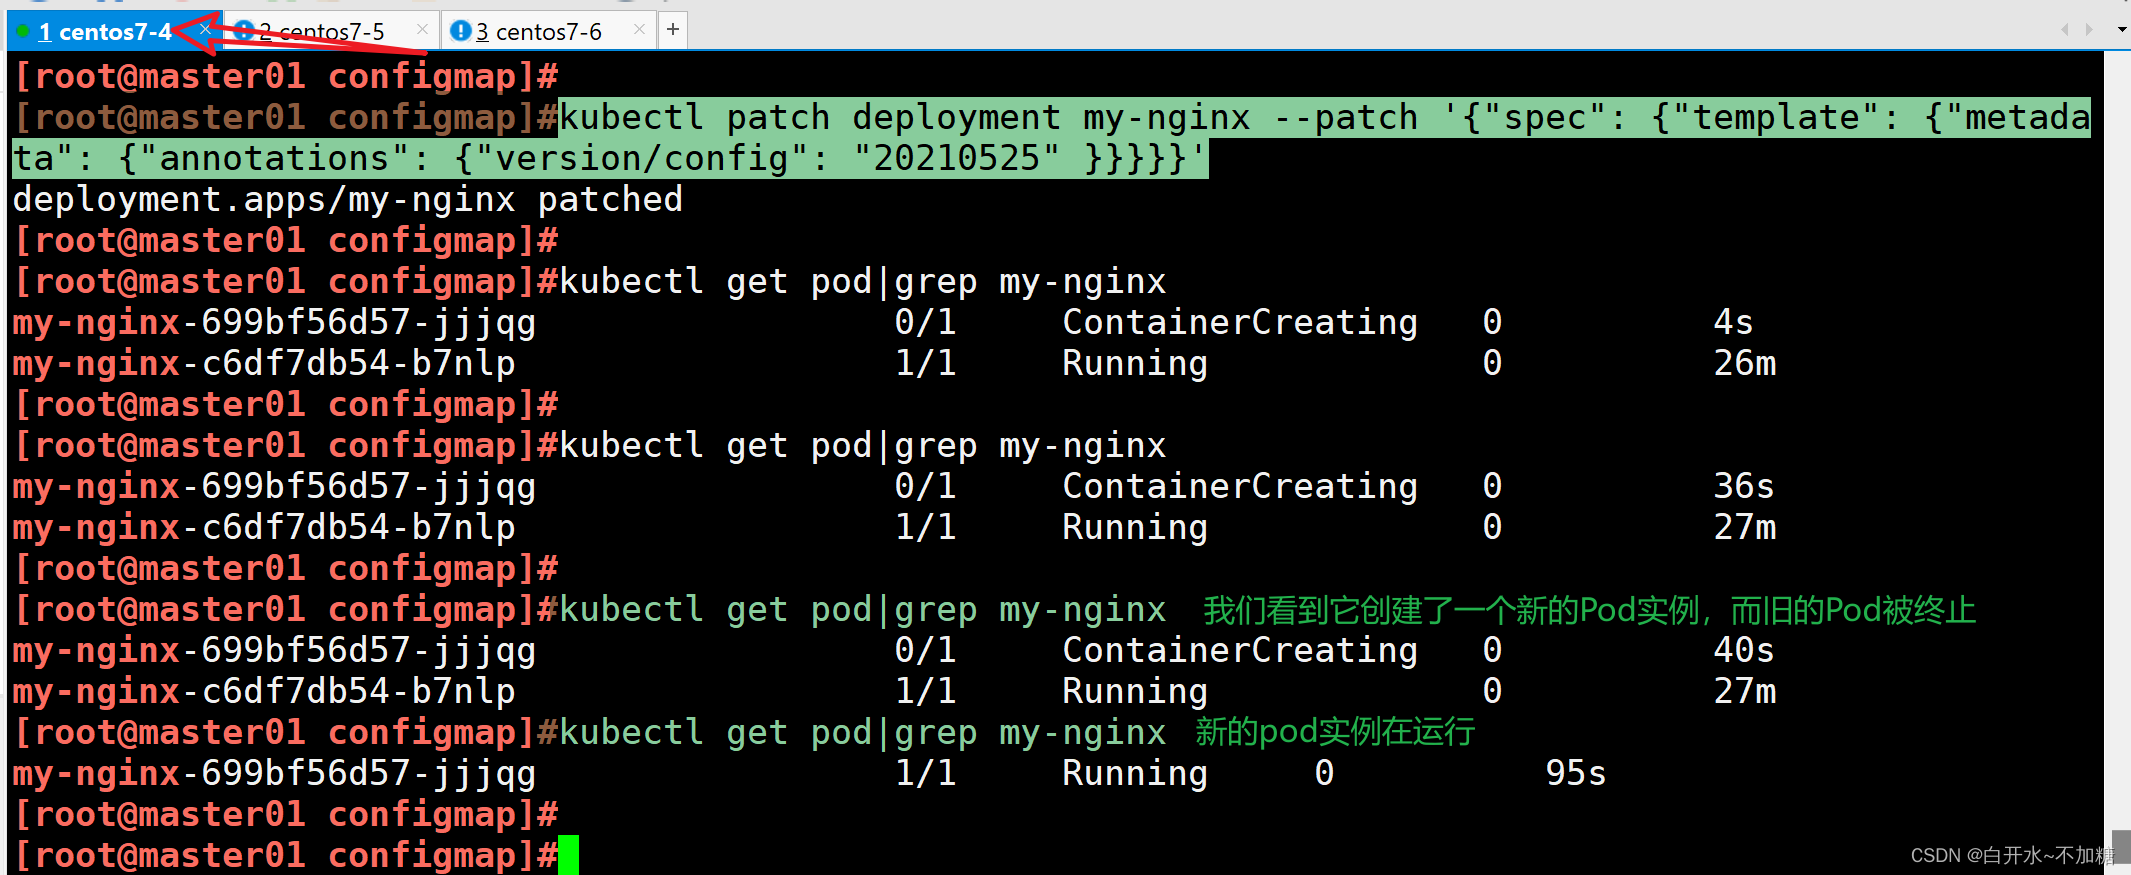
Task: Add a new session tab with plus button
Action: point(673,30)
